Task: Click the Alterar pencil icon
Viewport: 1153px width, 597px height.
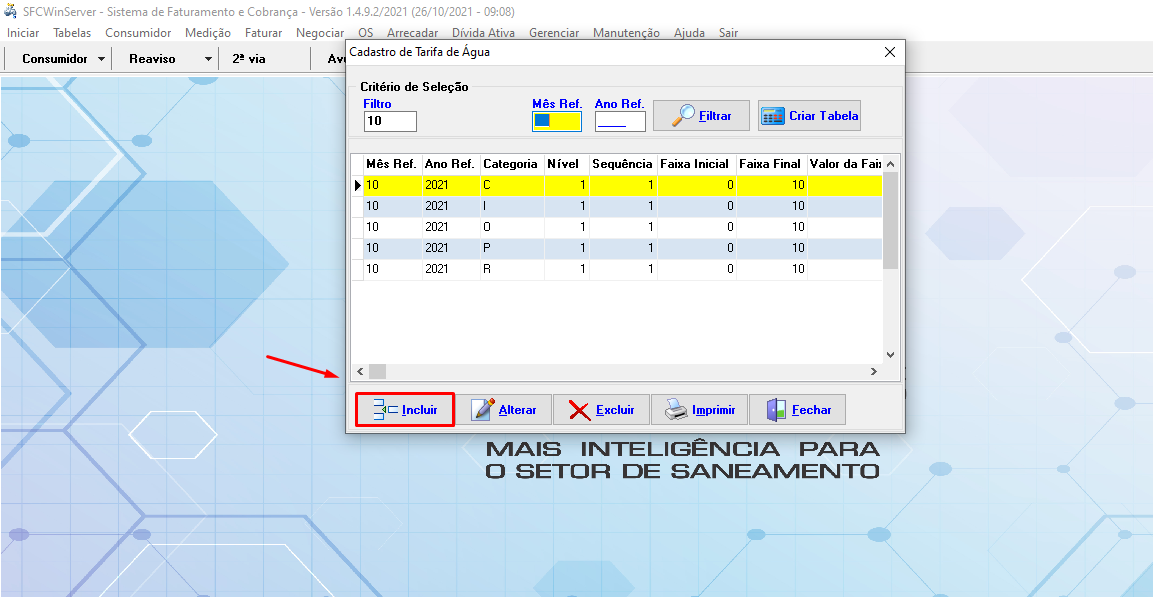Action: coord(483,410)
